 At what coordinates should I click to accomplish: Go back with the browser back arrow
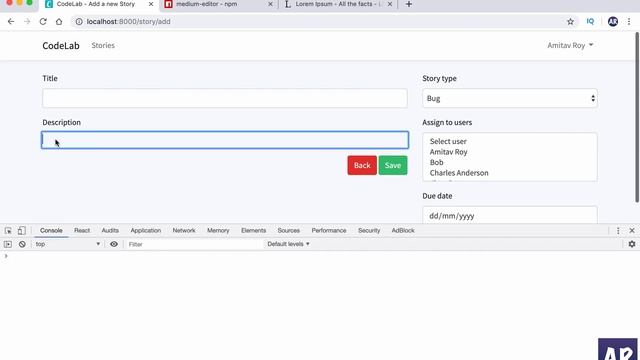11,22
